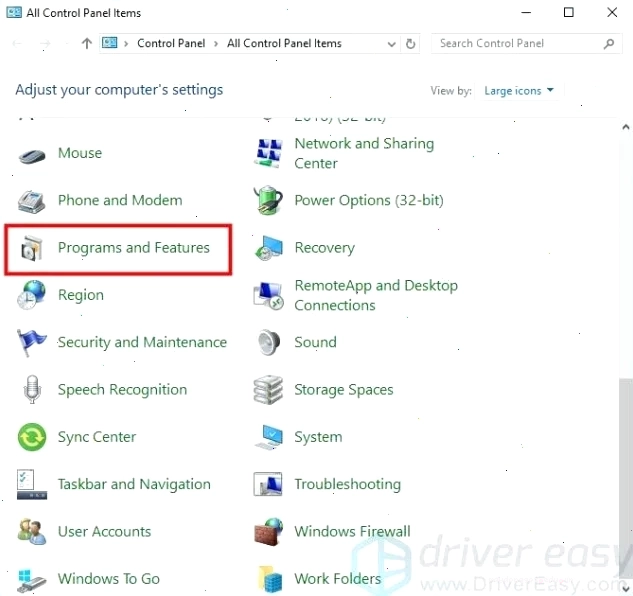633x596 pixels.
Task: Click the vertical scrollbar thumb
Action: click(626, 477)
